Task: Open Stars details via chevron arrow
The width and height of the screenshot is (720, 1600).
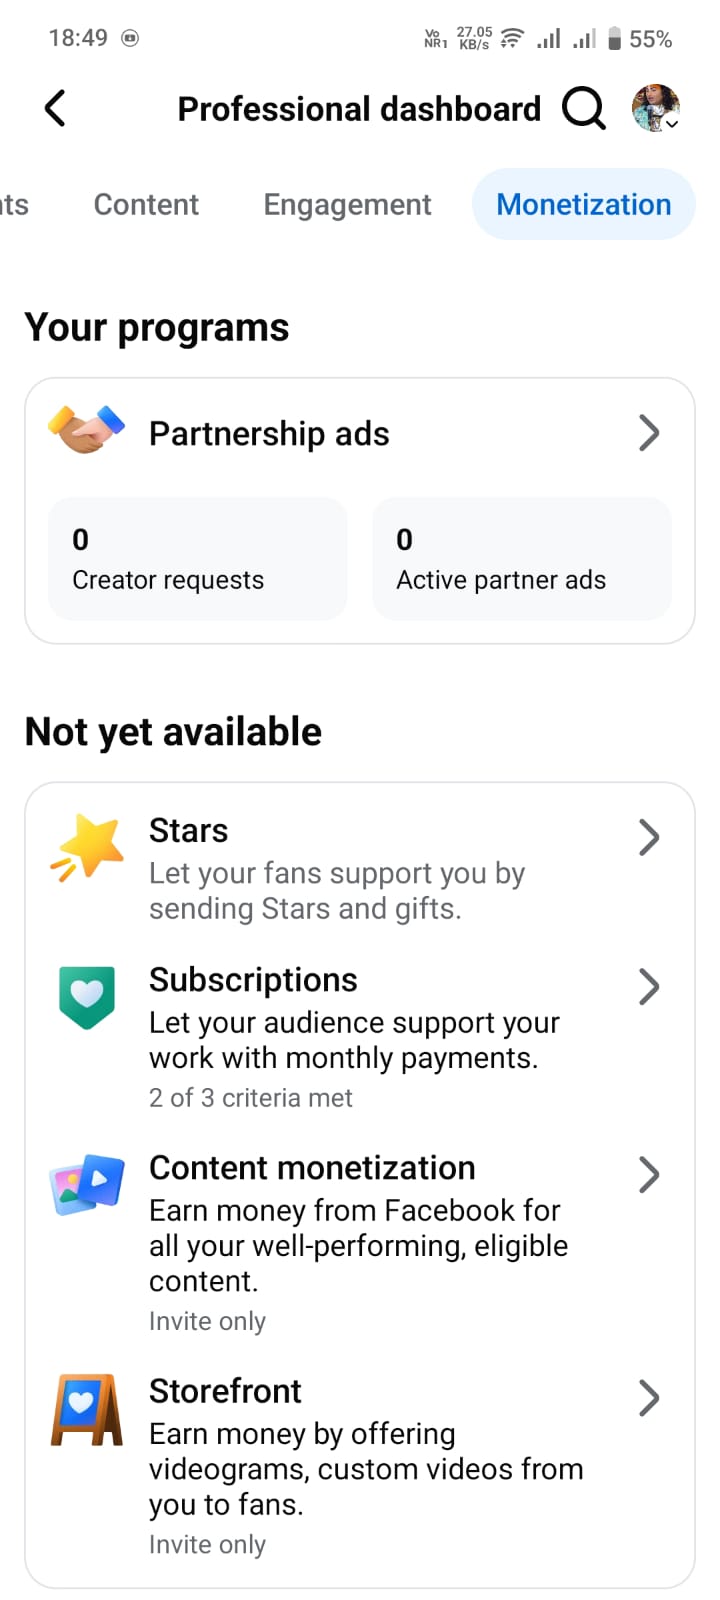Action: [649, 837]
